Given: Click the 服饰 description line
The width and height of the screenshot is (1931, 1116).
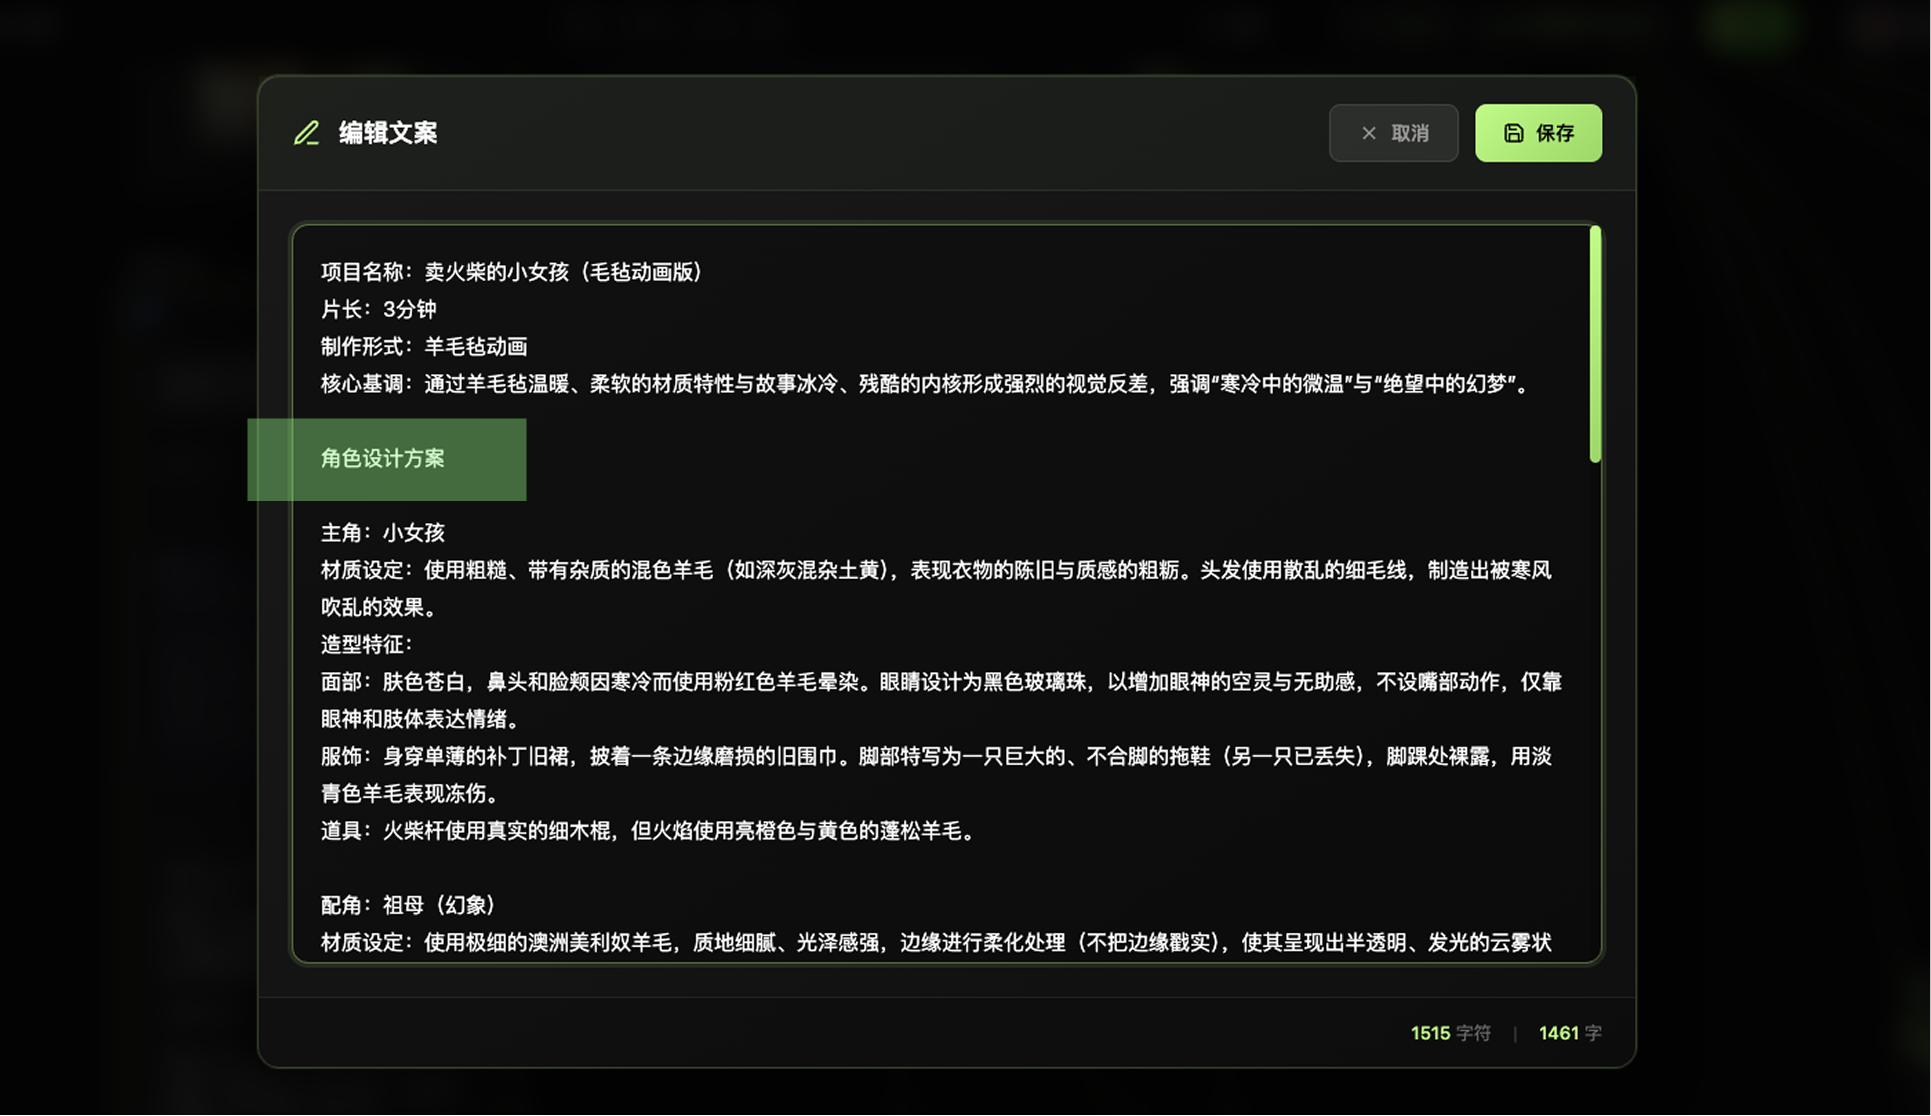Looking at the screenshot, I should (935, 757).
